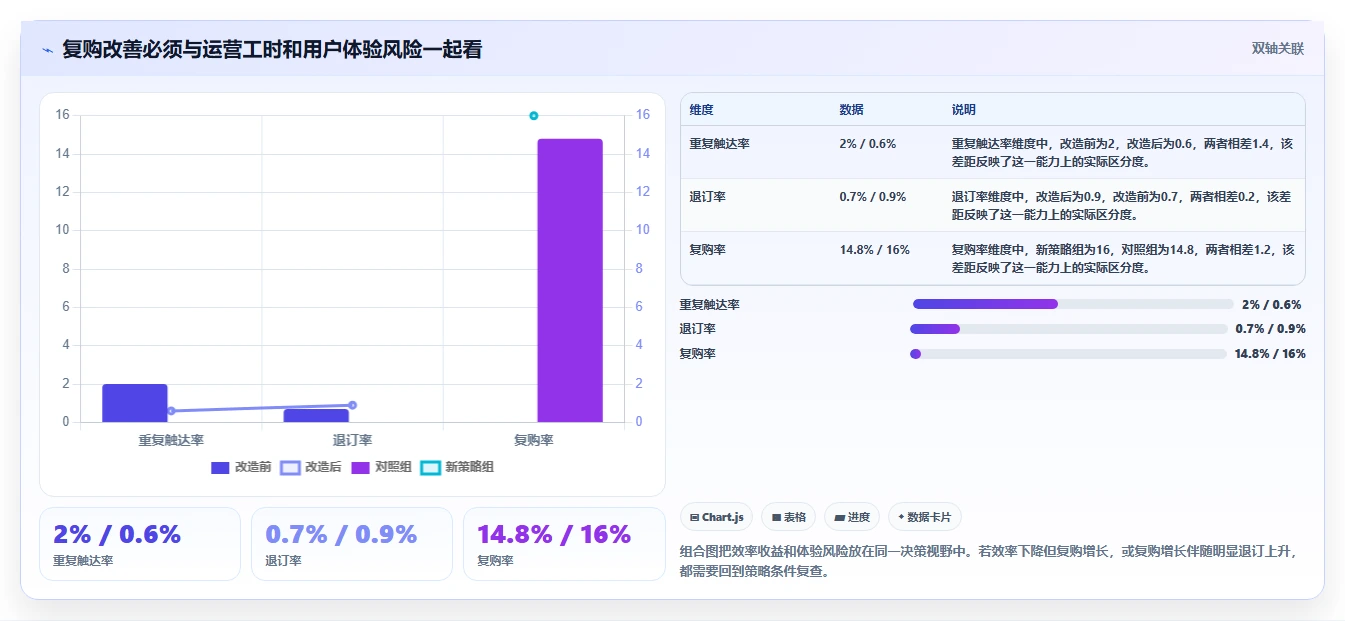Viewport: 1345px width, 621px height.
Task: Click the title 复购改善必须与运营工时和用户体验风险一起看
Action: click(272, 49)
